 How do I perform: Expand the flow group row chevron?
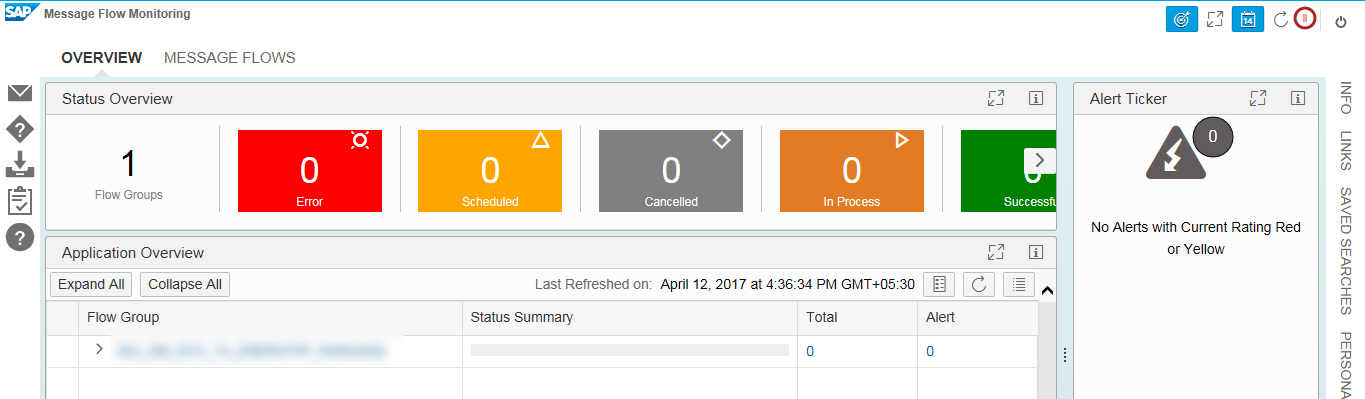(x=99, y=349)
